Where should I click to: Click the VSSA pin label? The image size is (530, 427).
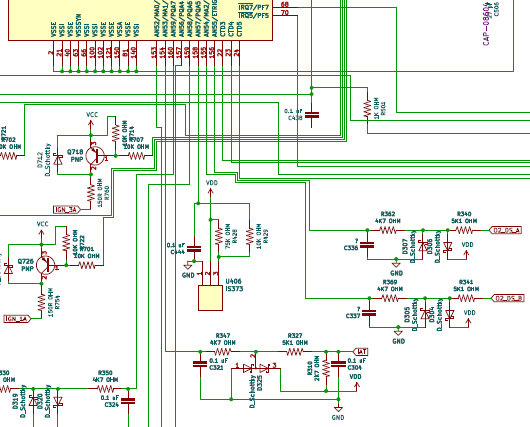[x=120, y=29]
